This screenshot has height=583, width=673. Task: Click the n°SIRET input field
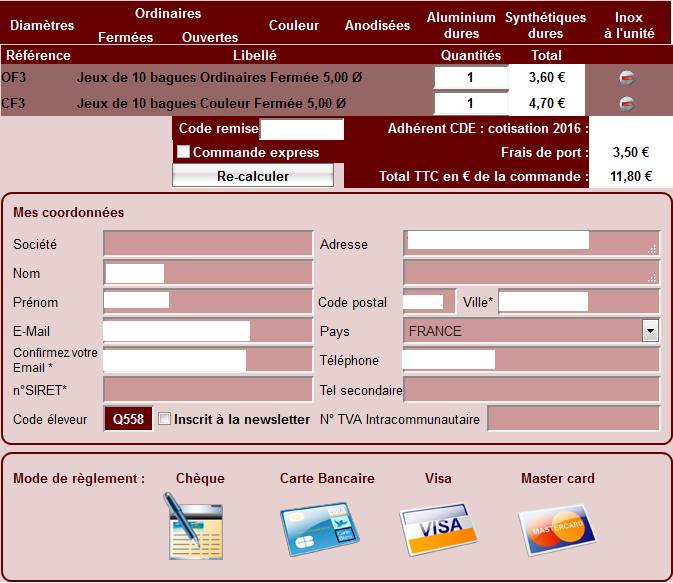208,390
